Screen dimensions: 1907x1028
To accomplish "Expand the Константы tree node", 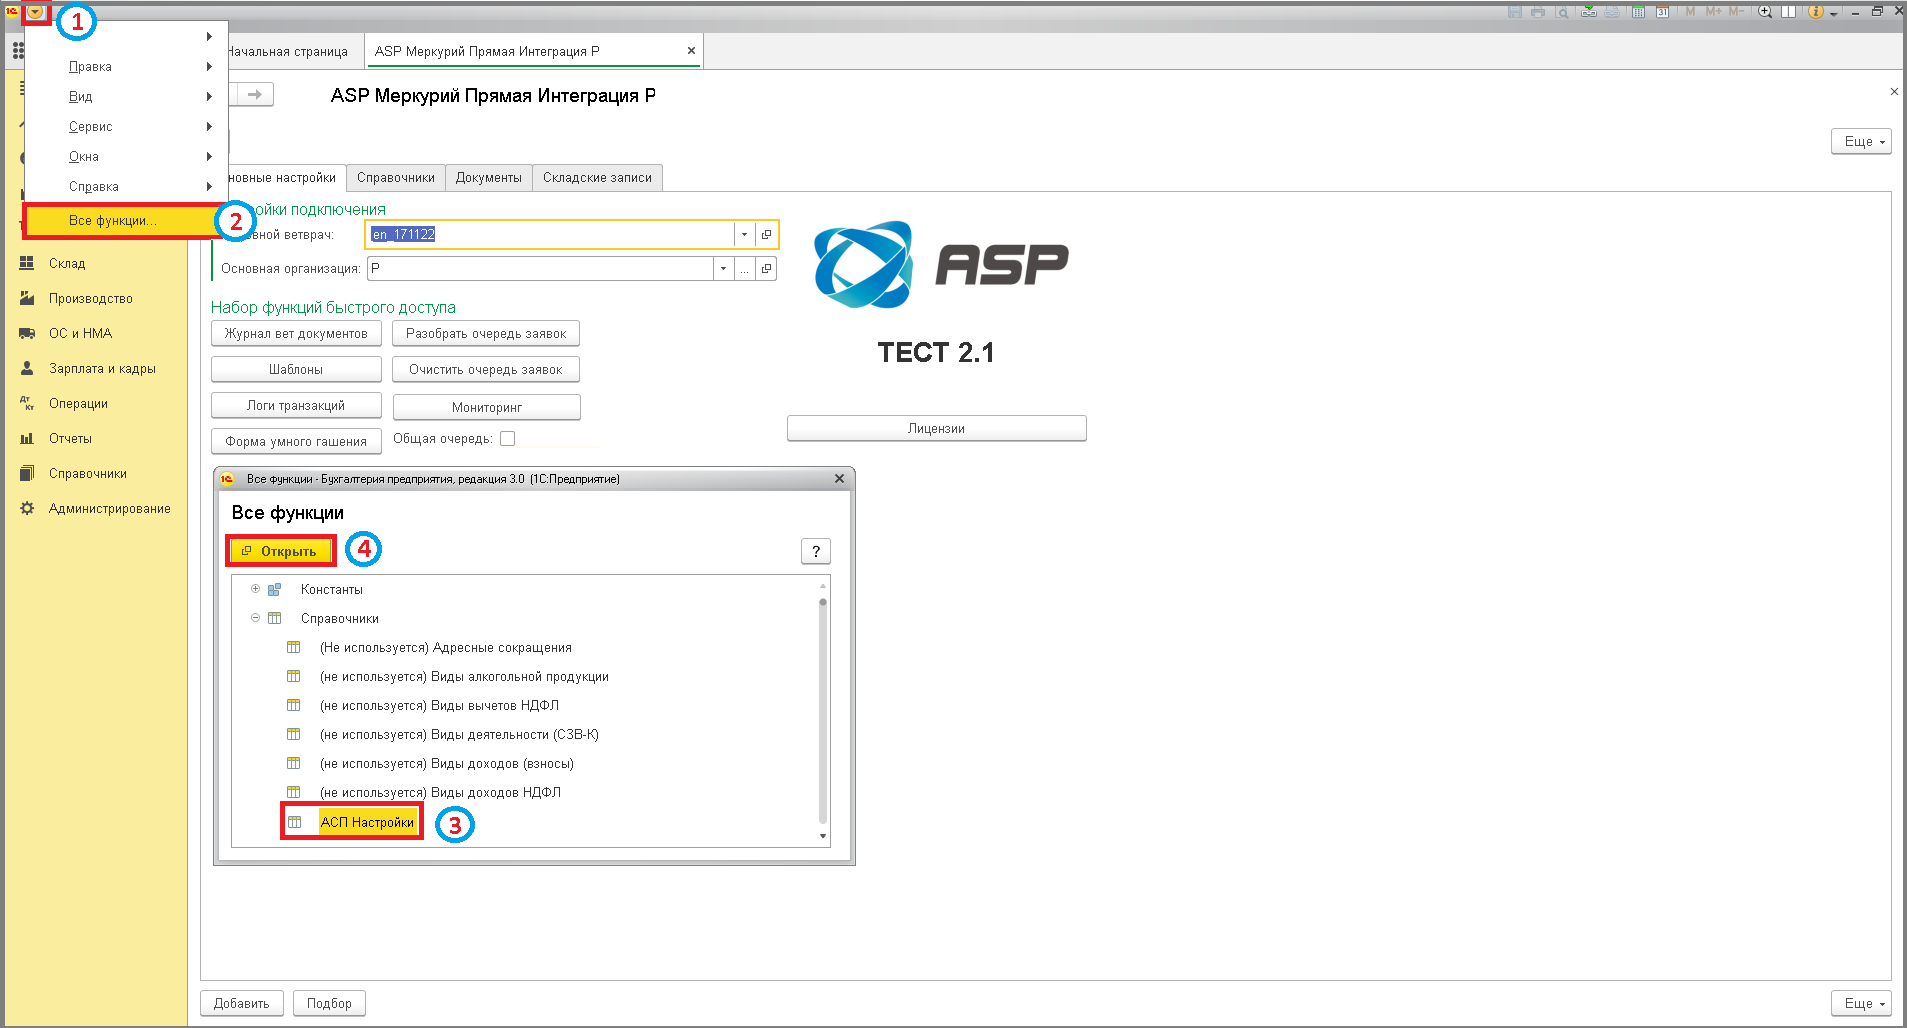I will coord(255,589).
